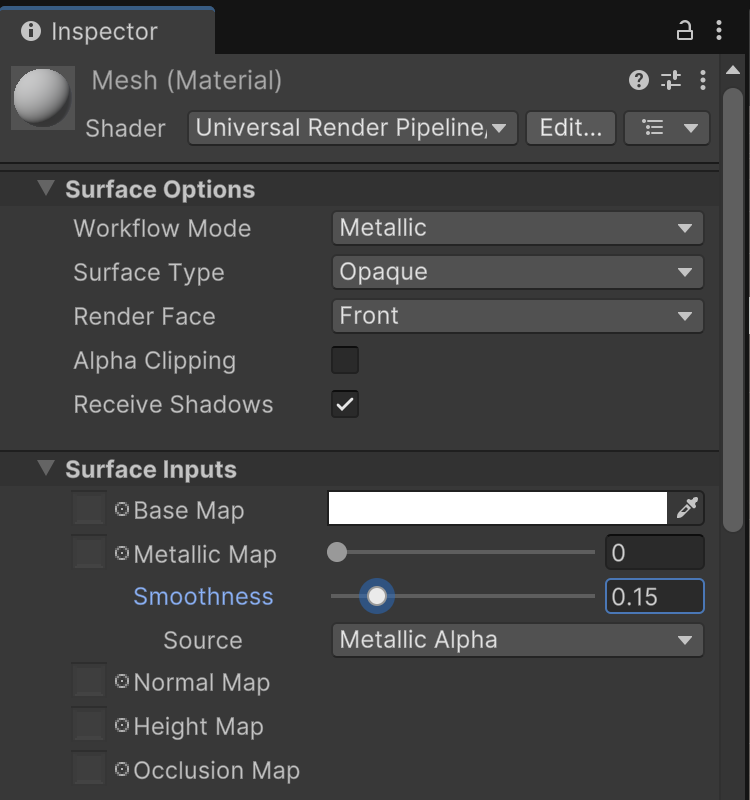Uncheck the Receive Shadows checkbox
Image resolution: width=750 pixels, height=800 pixels.
tap(345, 404)
